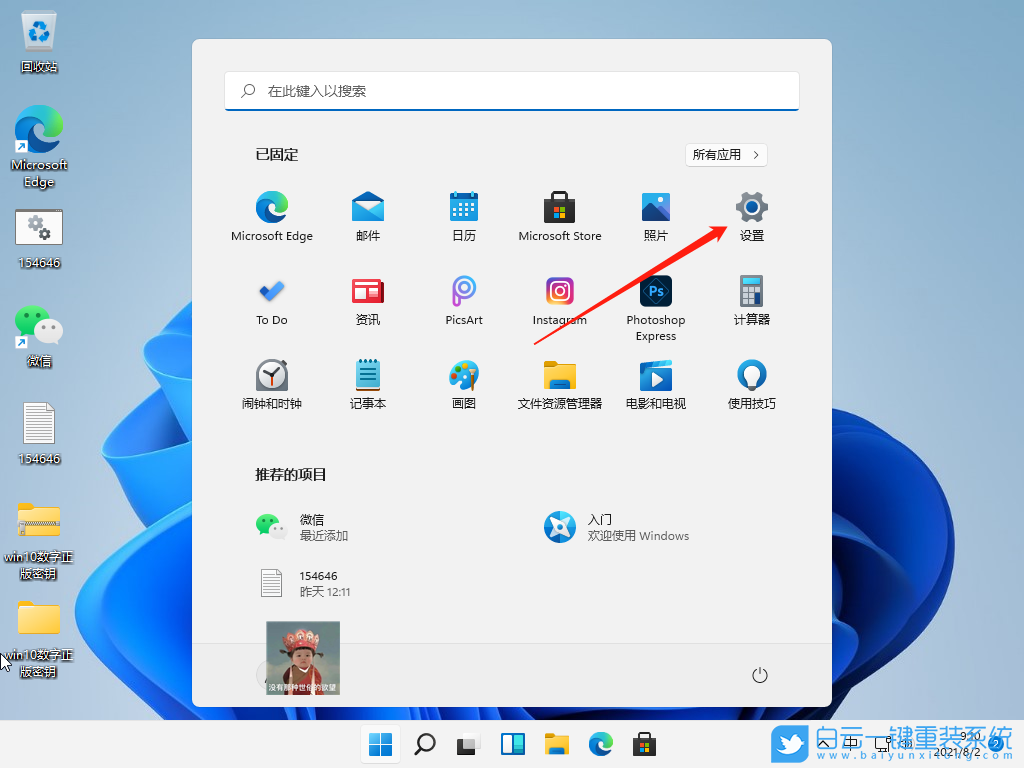The image size is (1024, 768).
Task: Click the user profile picture thumbnail
Action: click(302, 657)
